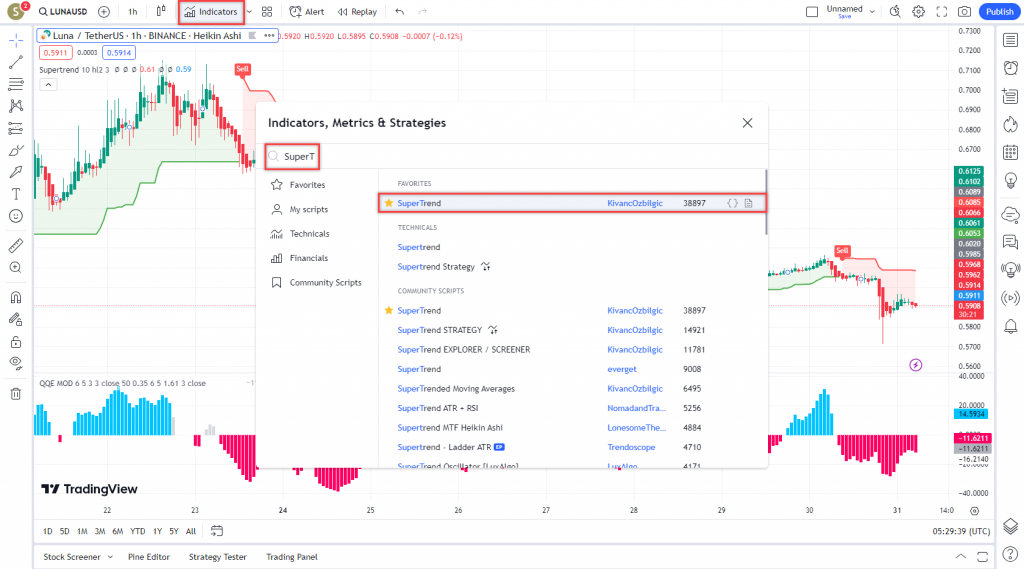Screen dimensions: 1024x569
Task: Select the Text annotation tool
Action: click(x=16, y=194)
